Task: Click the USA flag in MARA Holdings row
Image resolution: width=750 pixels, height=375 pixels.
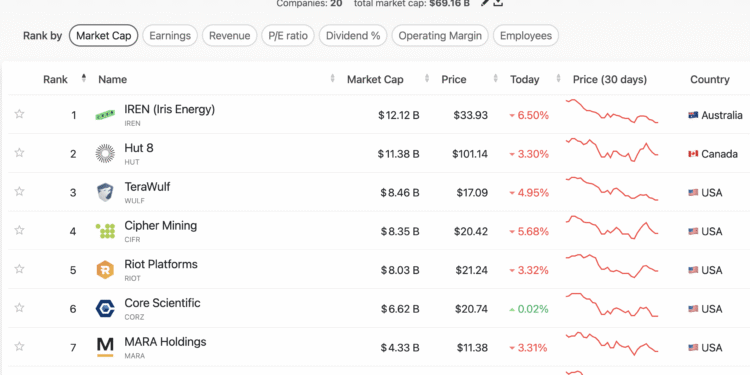Action: click(x=693, y=348)
